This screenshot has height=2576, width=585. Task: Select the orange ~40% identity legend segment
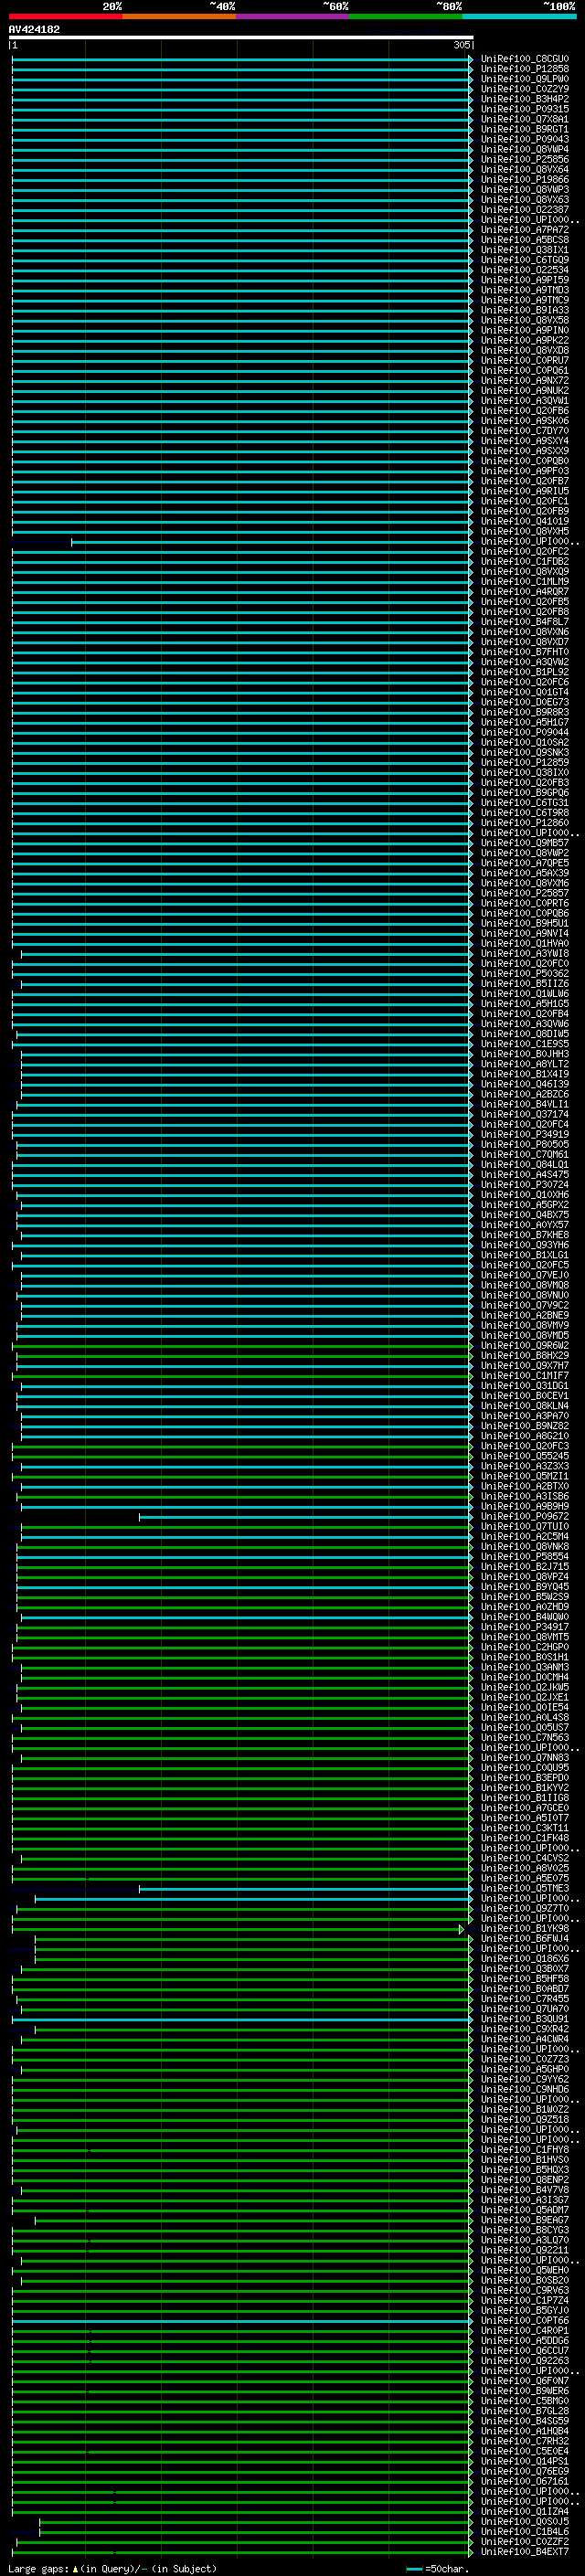click(x=179, y=16)
